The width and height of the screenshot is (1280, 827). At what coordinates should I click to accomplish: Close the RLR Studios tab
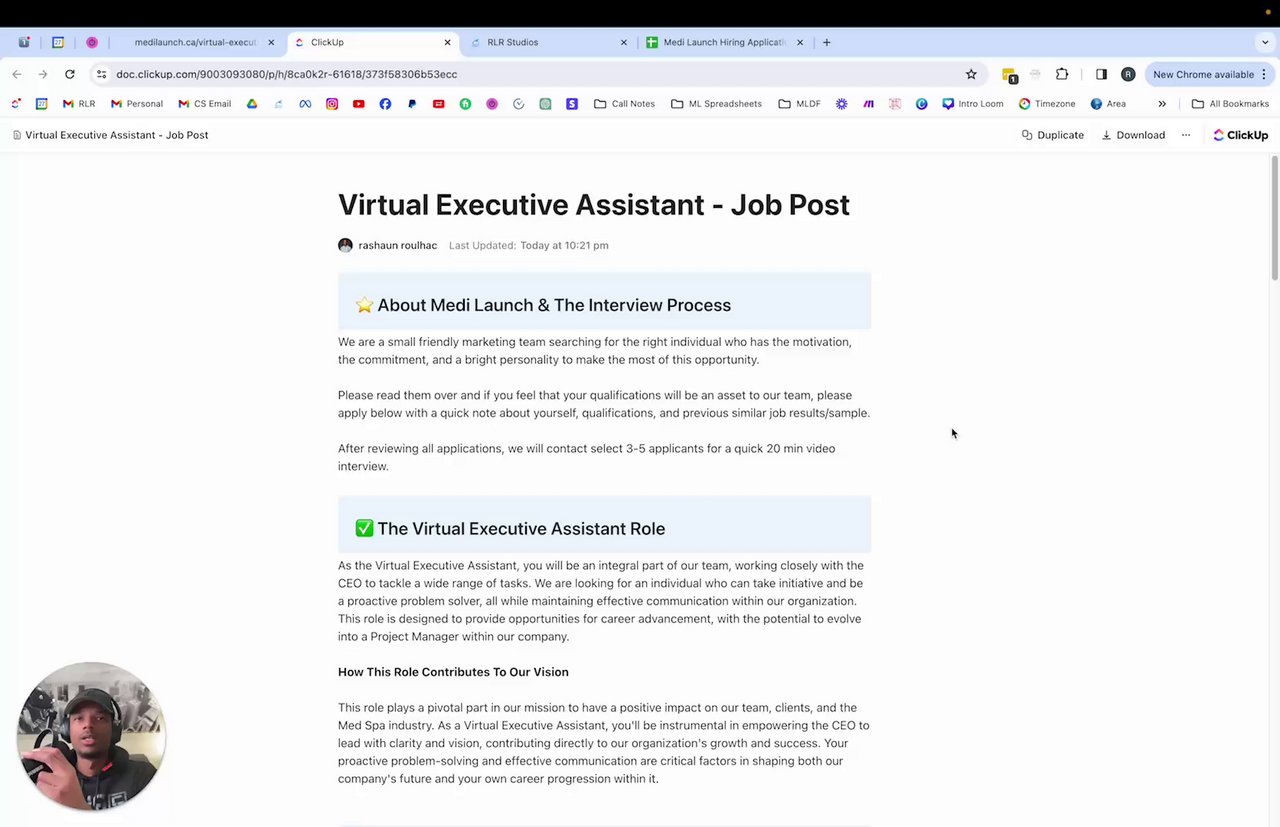click(624, 42)
